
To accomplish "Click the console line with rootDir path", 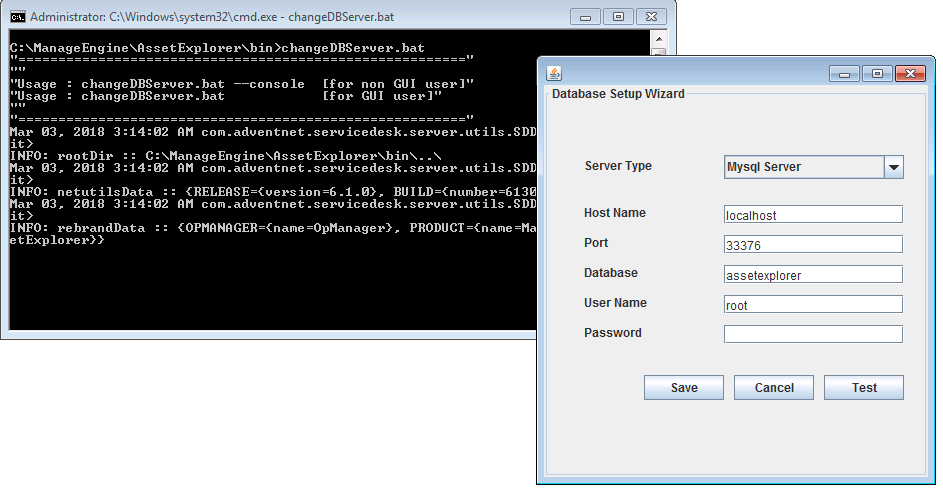I will click(x=226, y=156).
